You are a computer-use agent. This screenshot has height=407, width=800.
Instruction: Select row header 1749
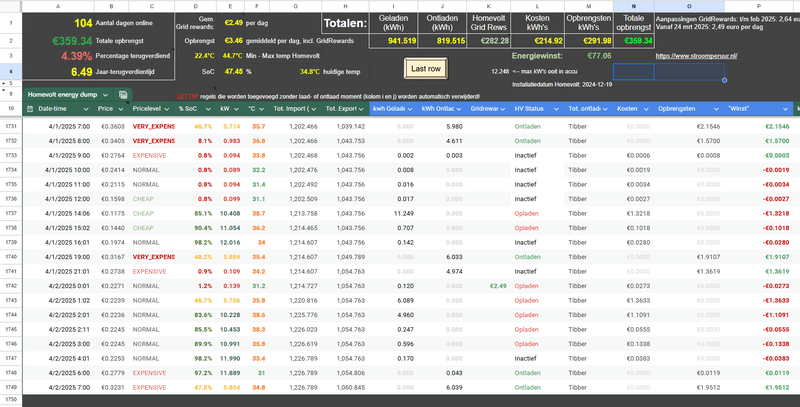click(11, 388)
